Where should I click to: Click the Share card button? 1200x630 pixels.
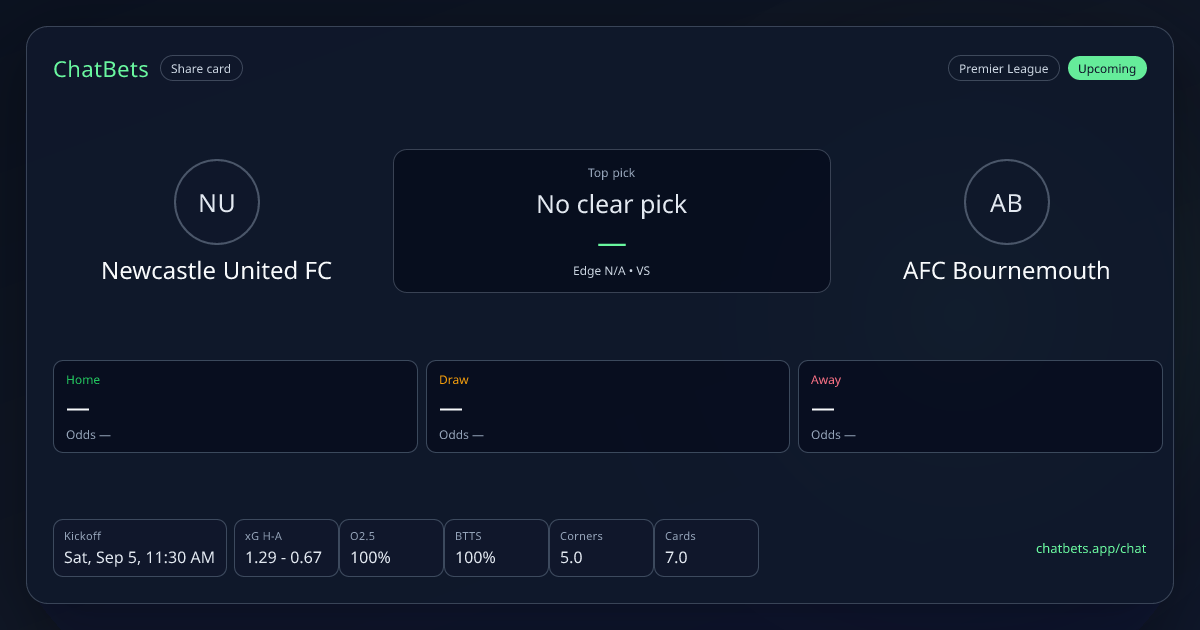tap(201, 69)
